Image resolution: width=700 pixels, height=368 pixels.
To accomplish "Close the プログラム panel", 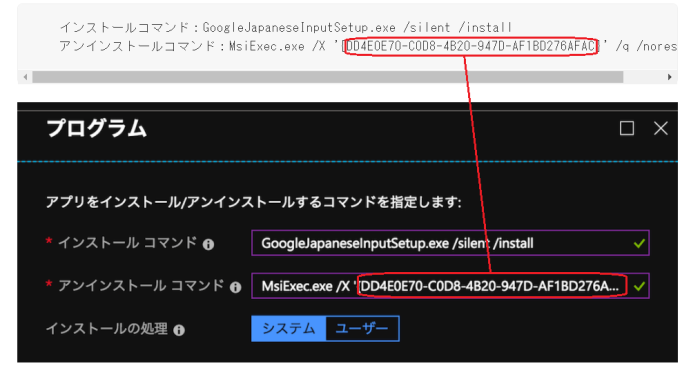I will pos(661,128).
